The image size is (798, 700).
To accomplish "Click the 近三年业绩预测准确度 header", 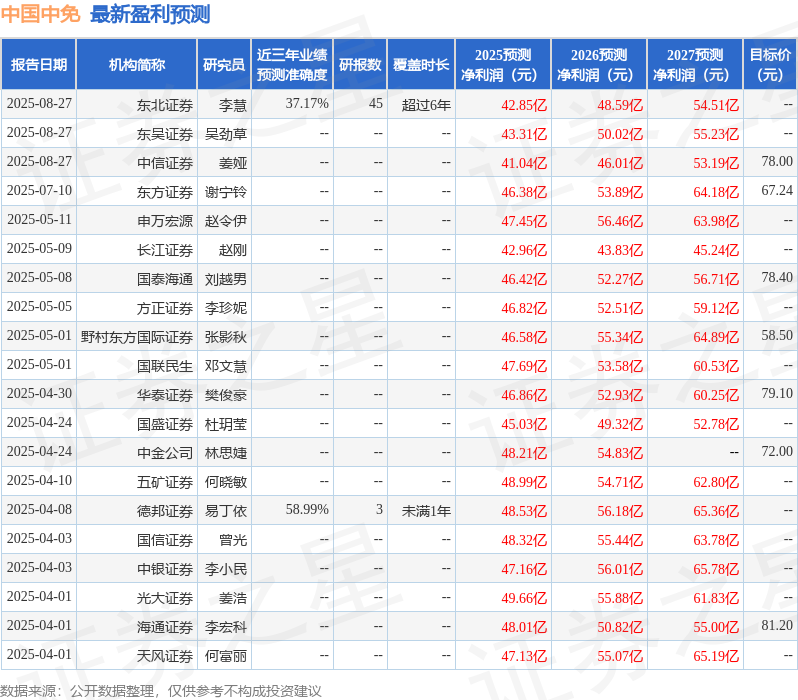I will point(292,65).
